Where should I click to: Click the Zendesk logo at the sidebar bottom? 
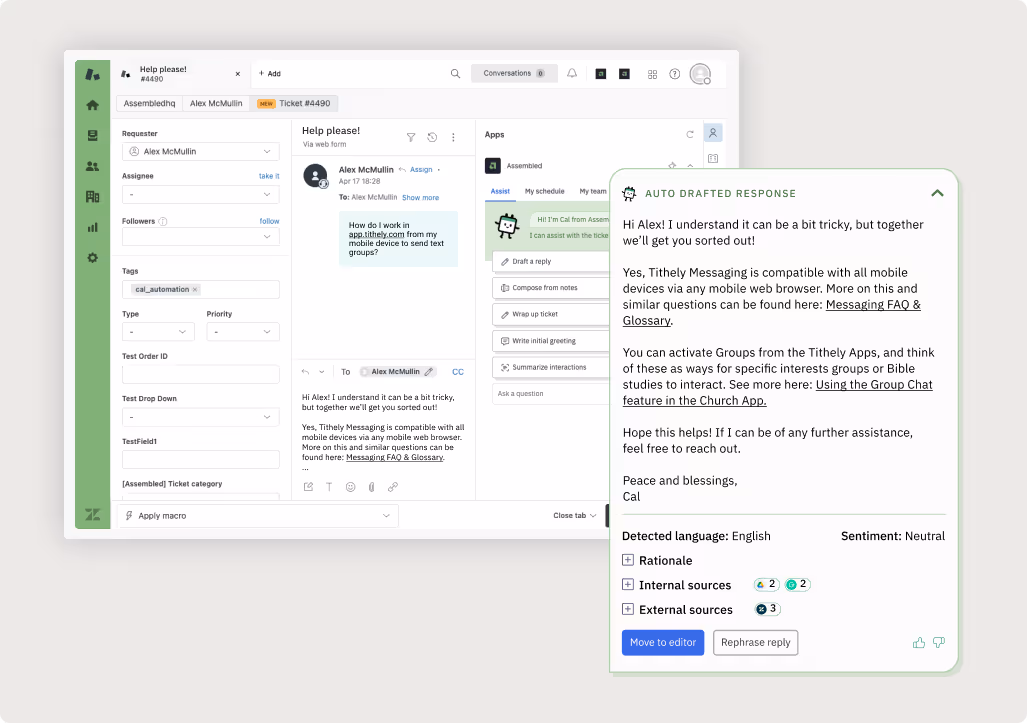pos(92,515)
